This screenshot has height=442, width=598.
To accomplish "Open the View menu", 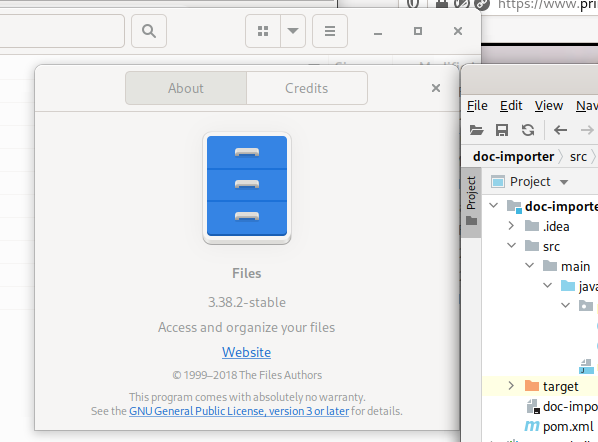I will [x=548, y=106].
